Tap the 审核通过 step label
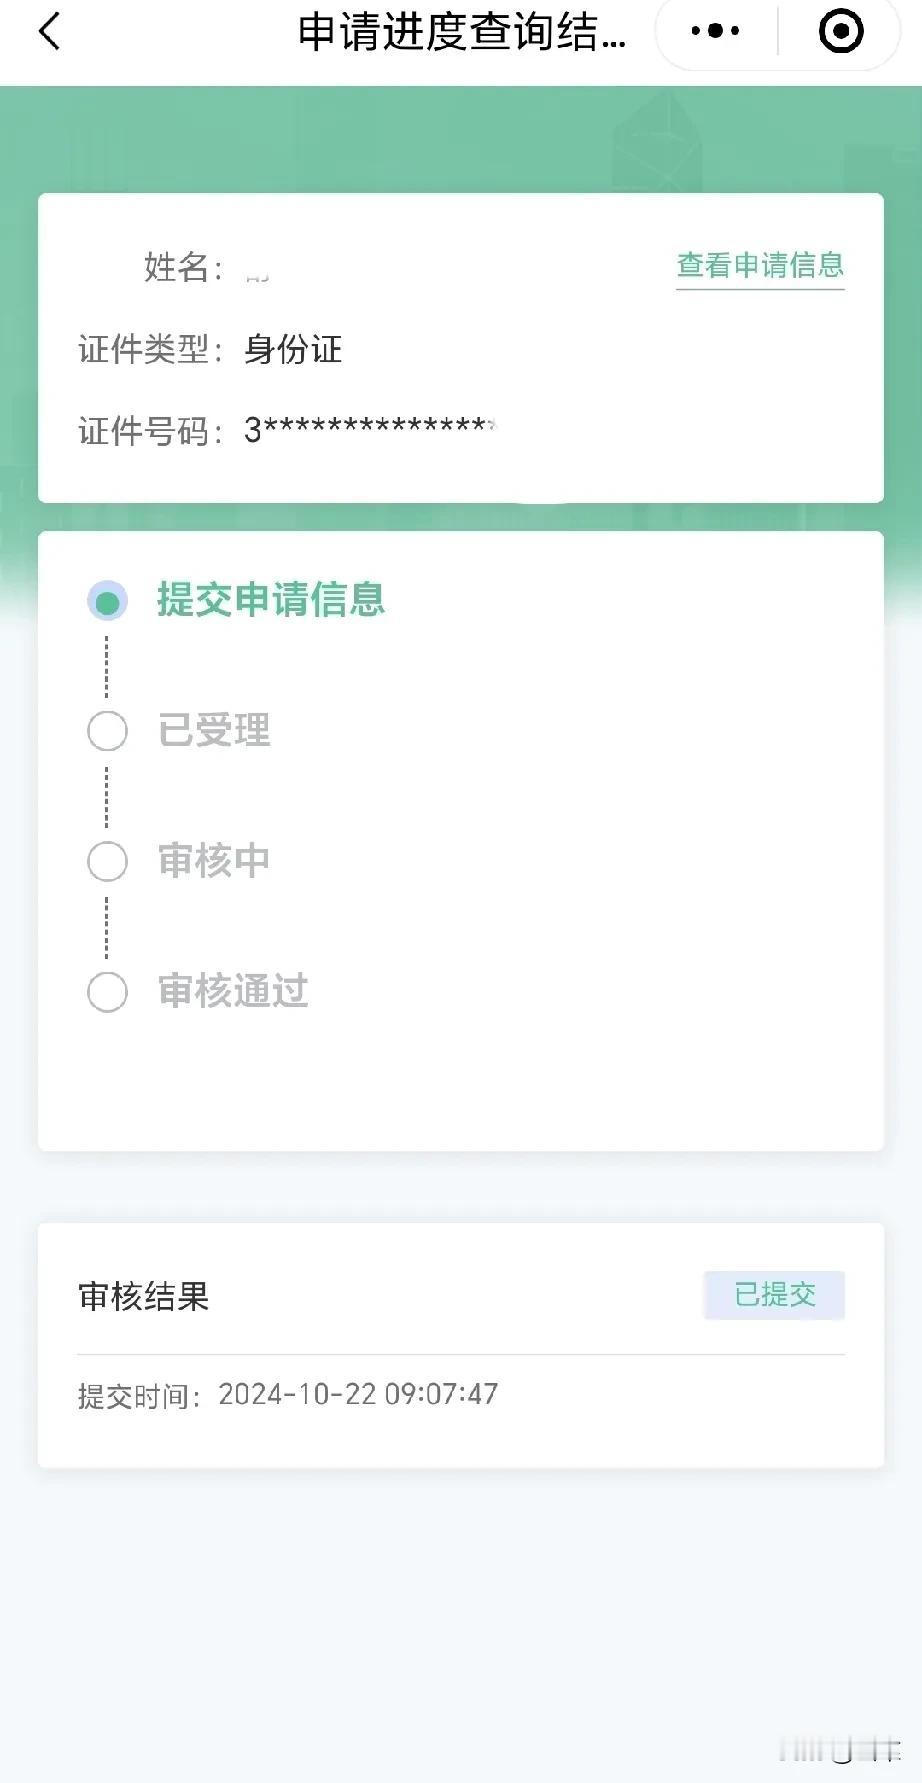This screenshot has height=1783, width=922. pos(233,991)
